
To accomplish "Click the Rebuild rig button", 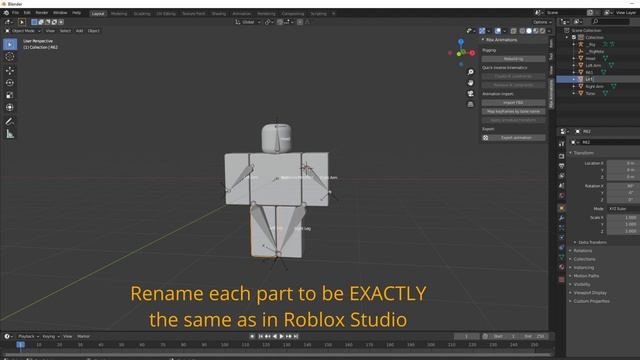I will [513, 59].
